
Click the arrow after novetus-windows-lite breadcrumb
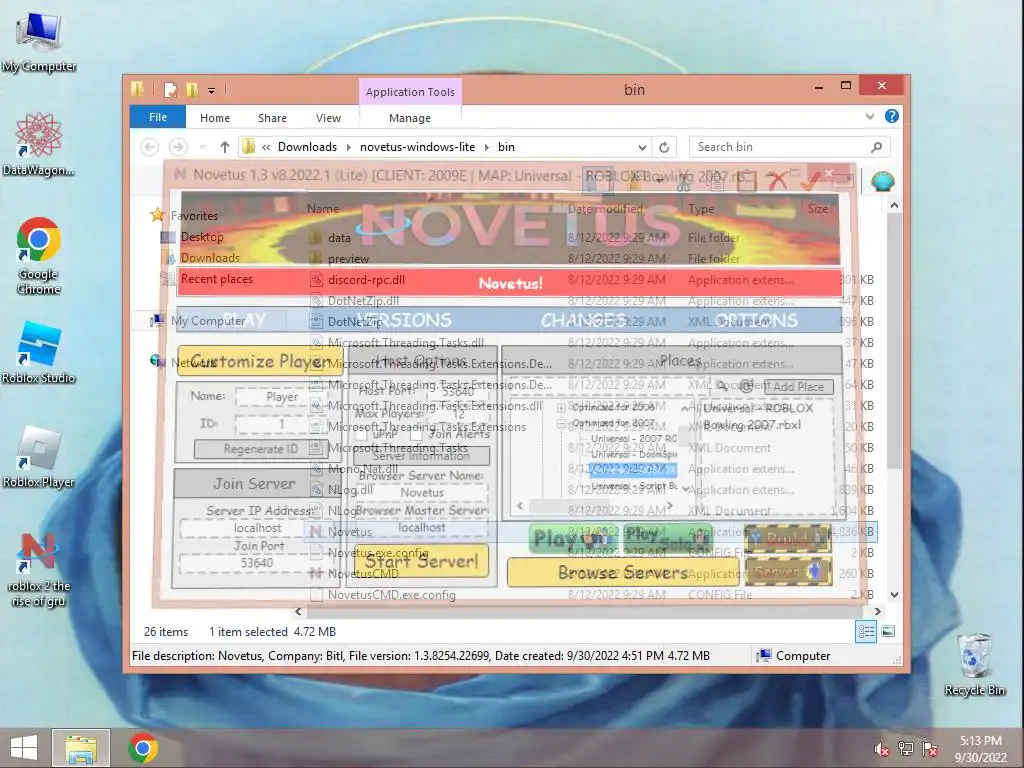[487, 147]
